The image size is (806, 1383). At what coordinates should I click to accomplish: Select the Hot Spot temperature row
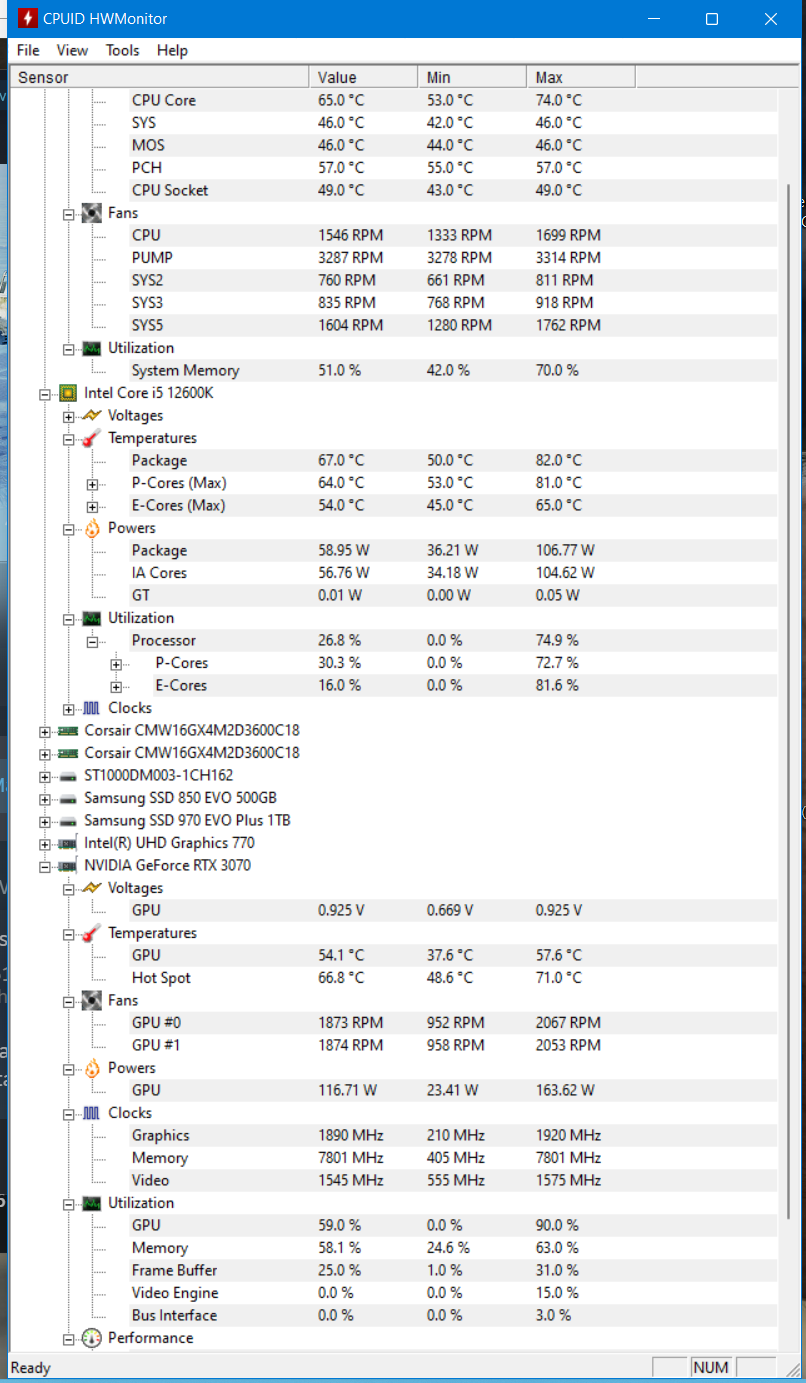[393, 978]
